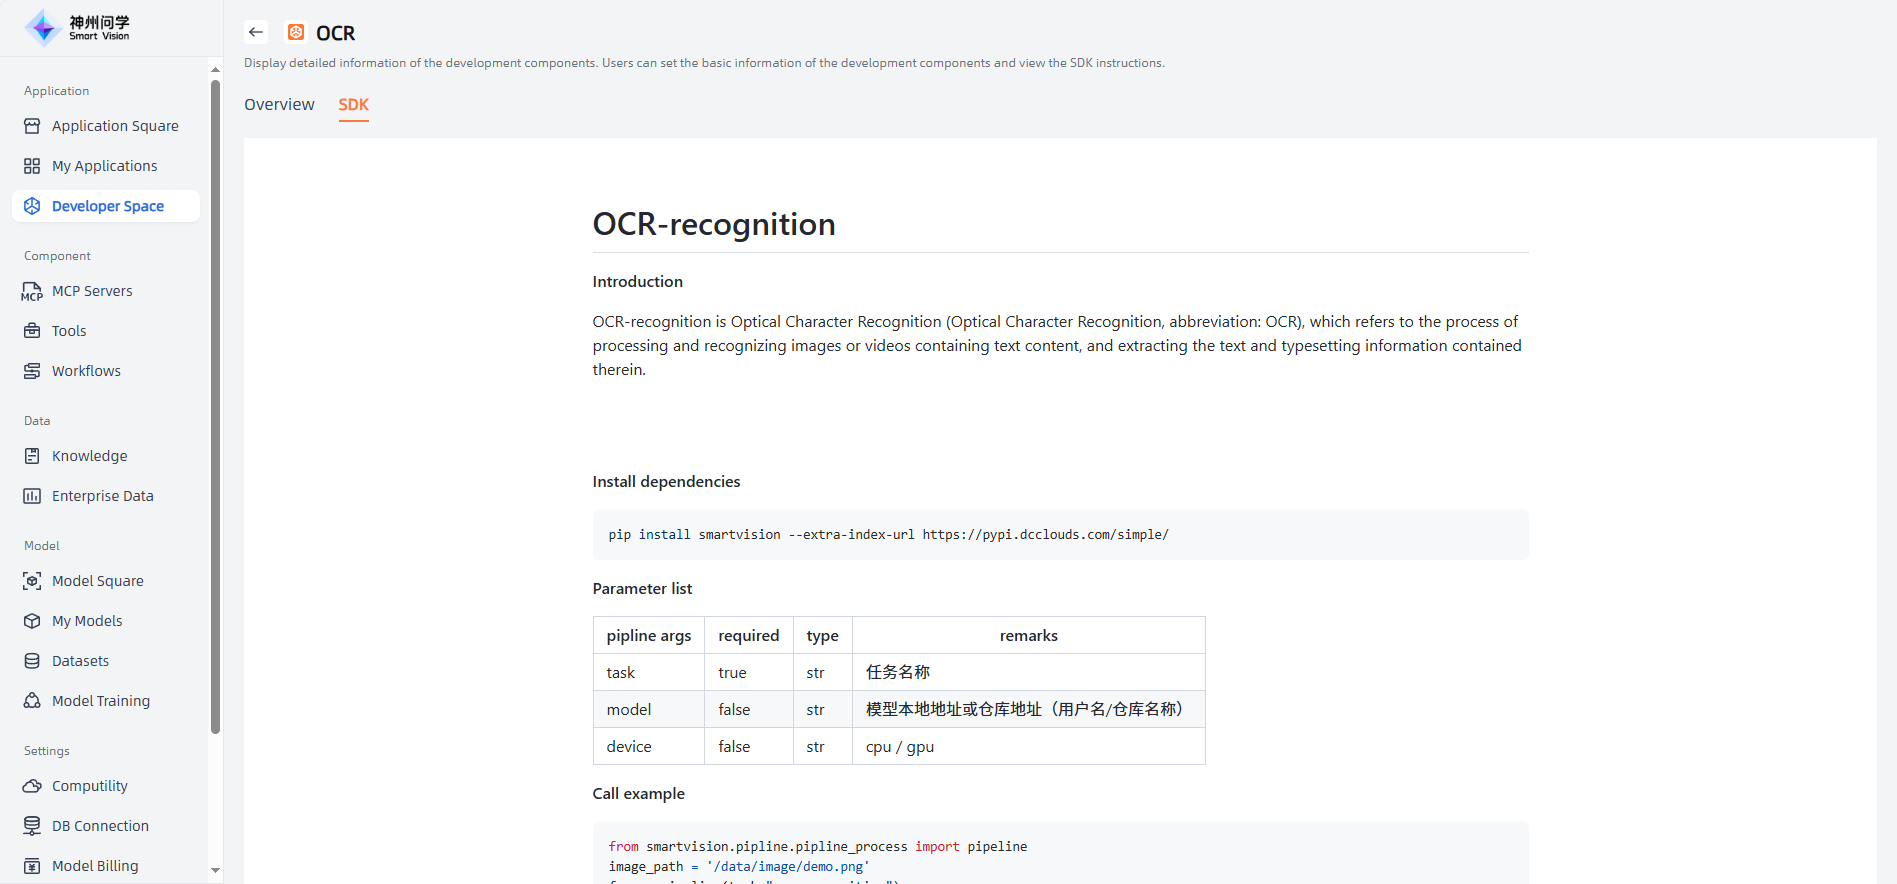The height and width of the screenshot is (884, 1897).
Task: Click the MCP Servers icon
Action: tap(32, 291)
